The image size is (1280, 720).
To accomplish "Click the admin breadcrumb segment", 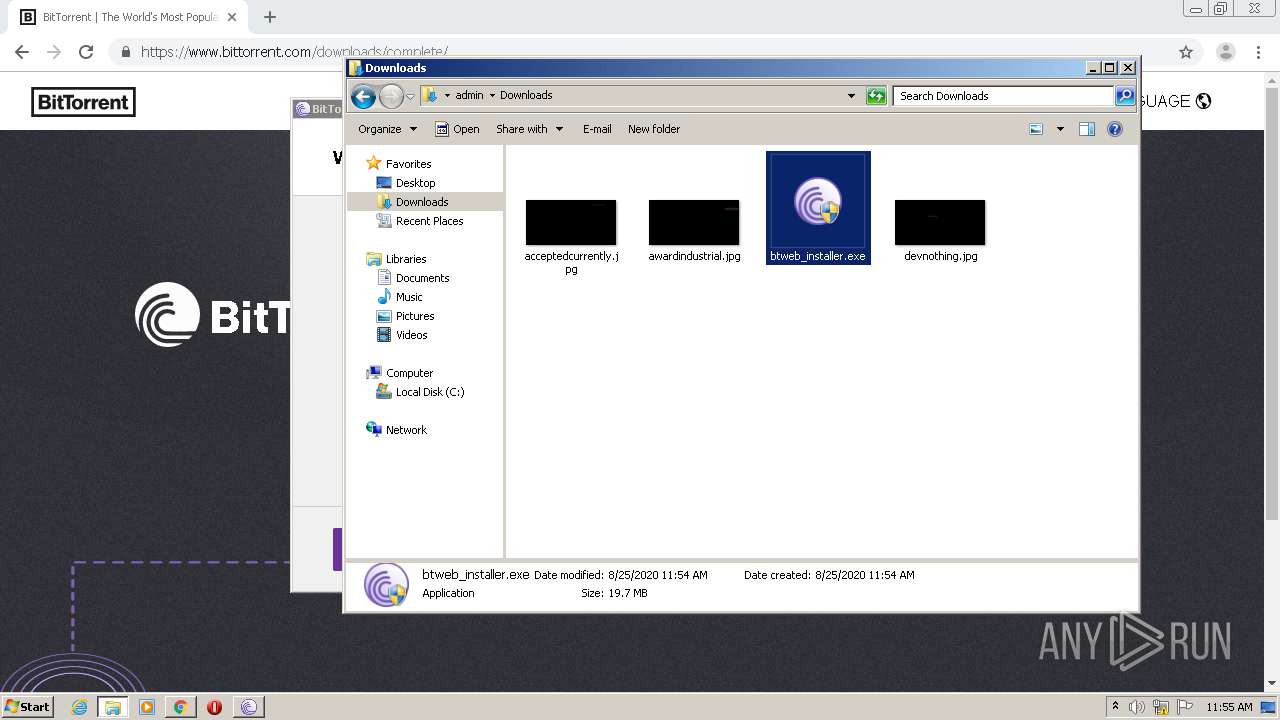I will pos(469,96).
